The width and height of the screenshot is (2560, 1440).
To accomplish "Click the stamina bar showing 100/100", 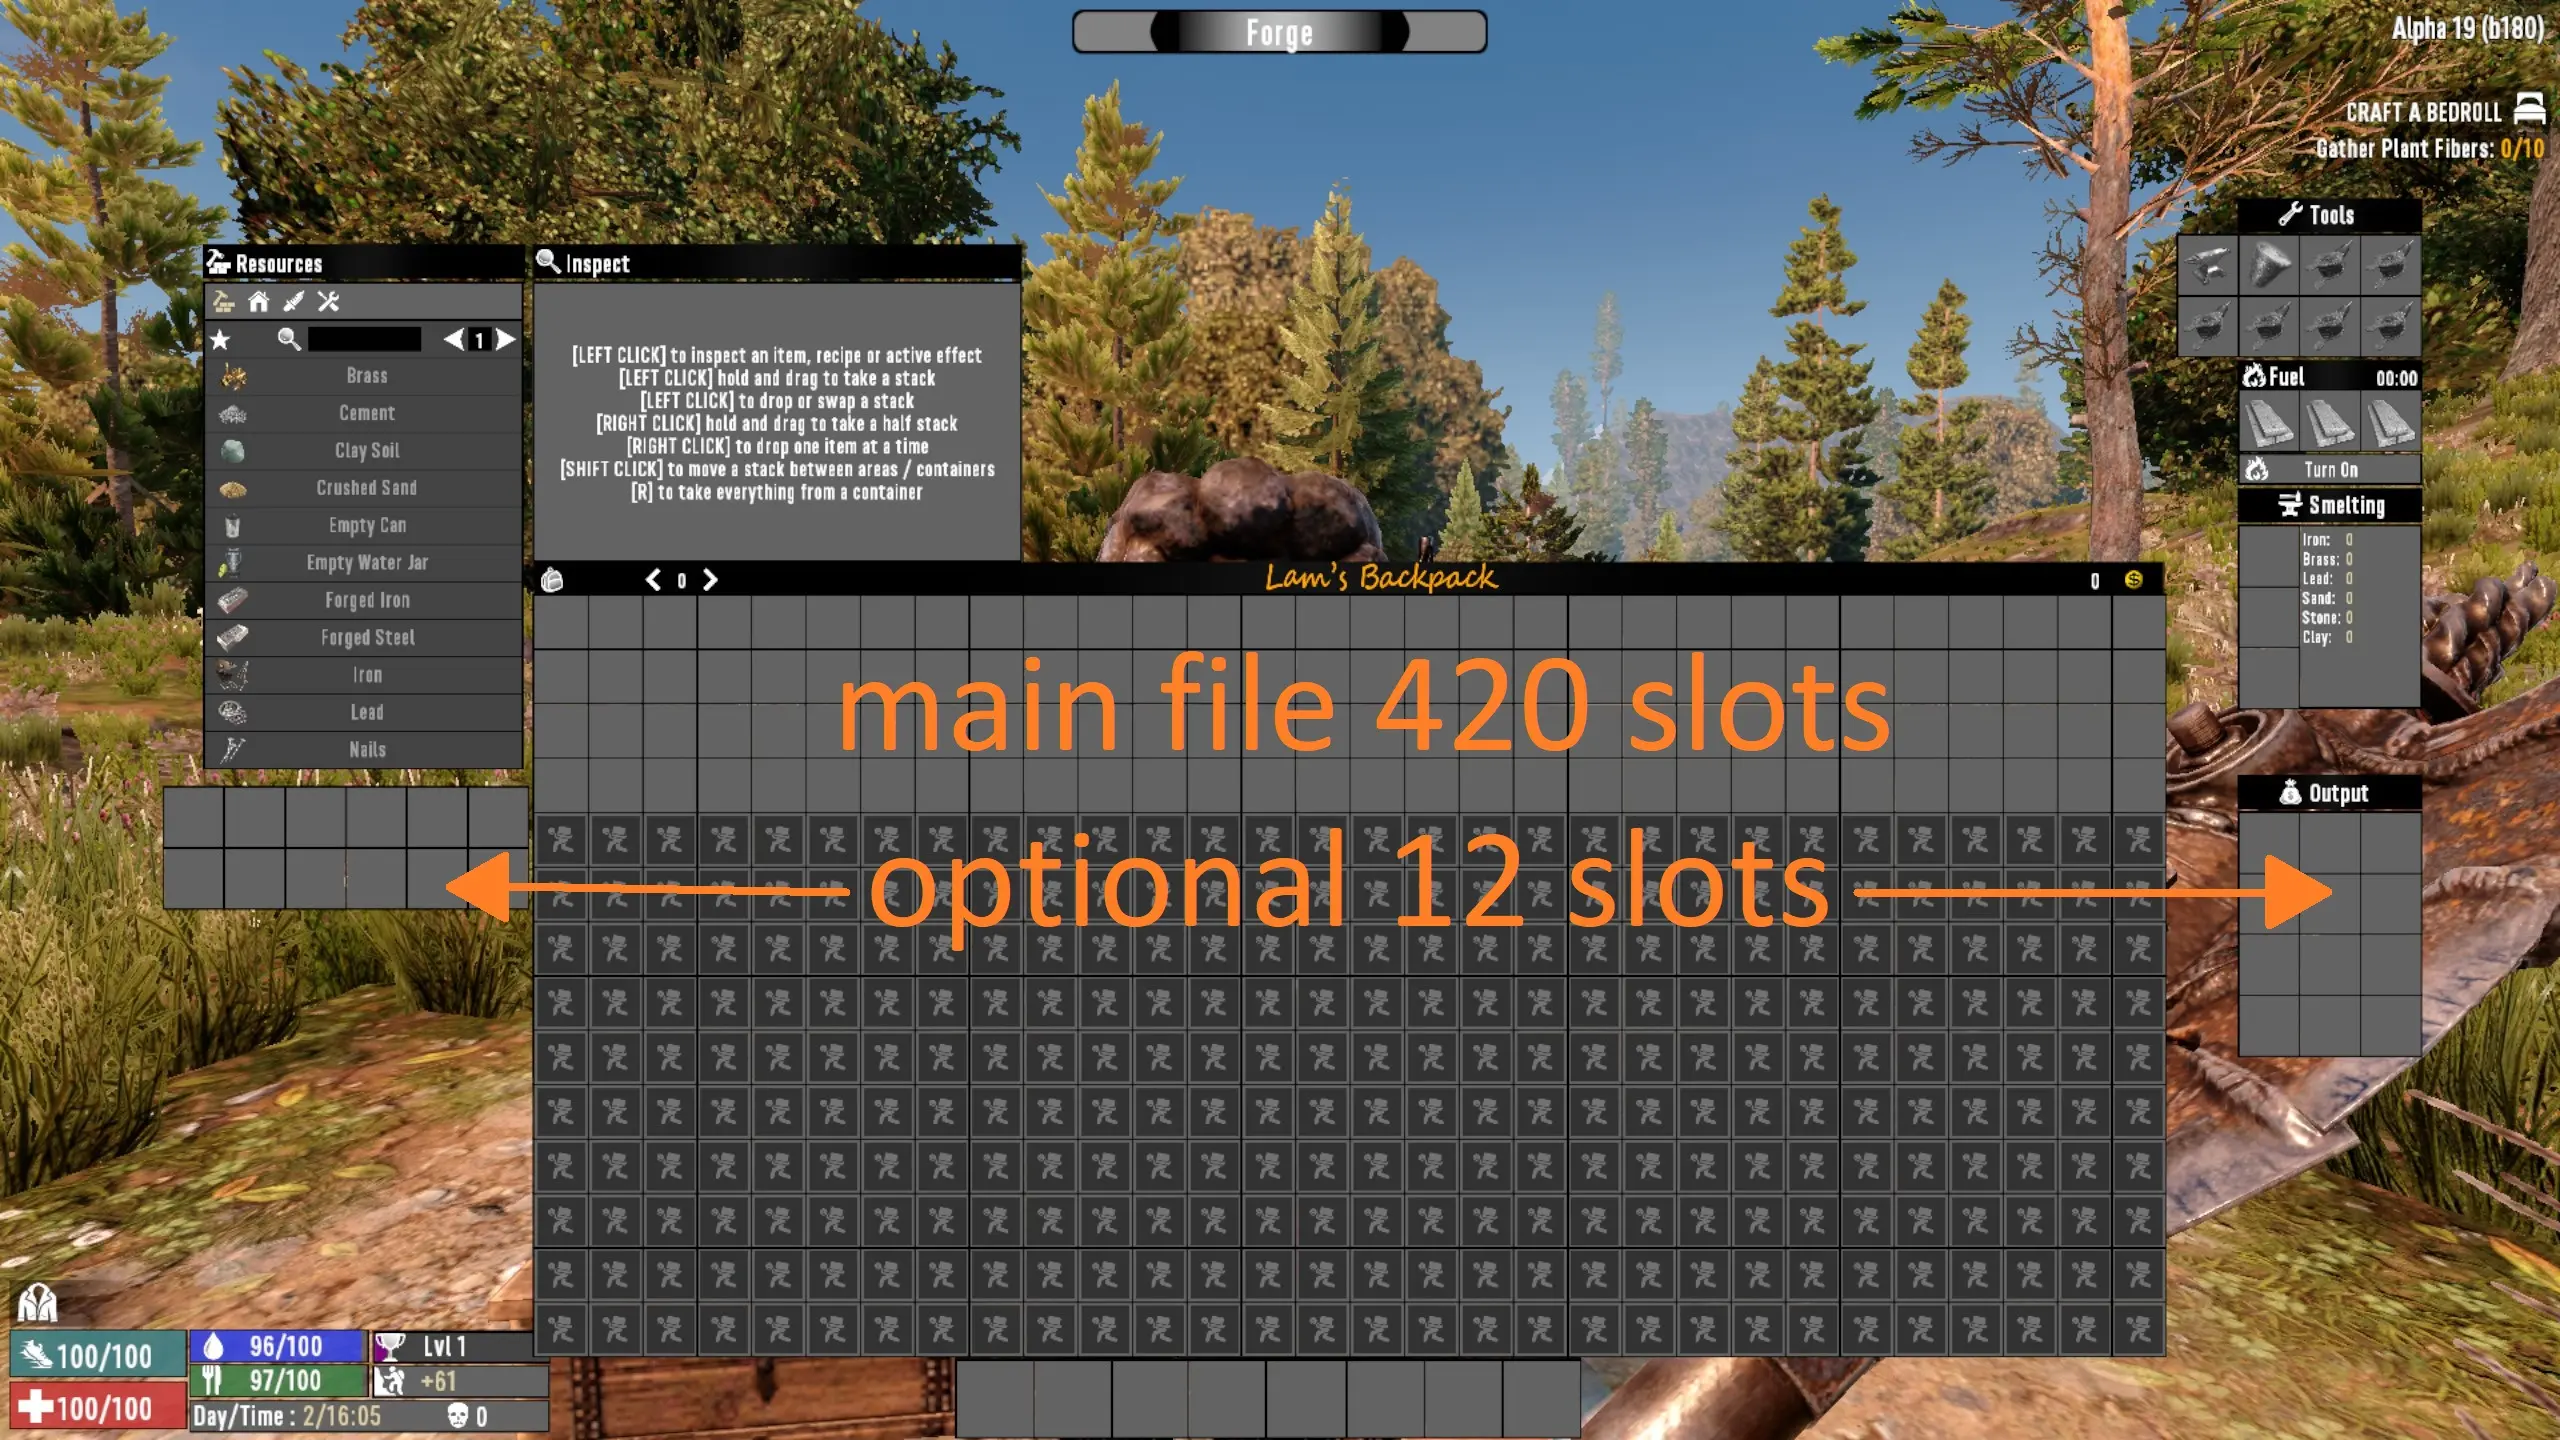I will (98, 1355).
